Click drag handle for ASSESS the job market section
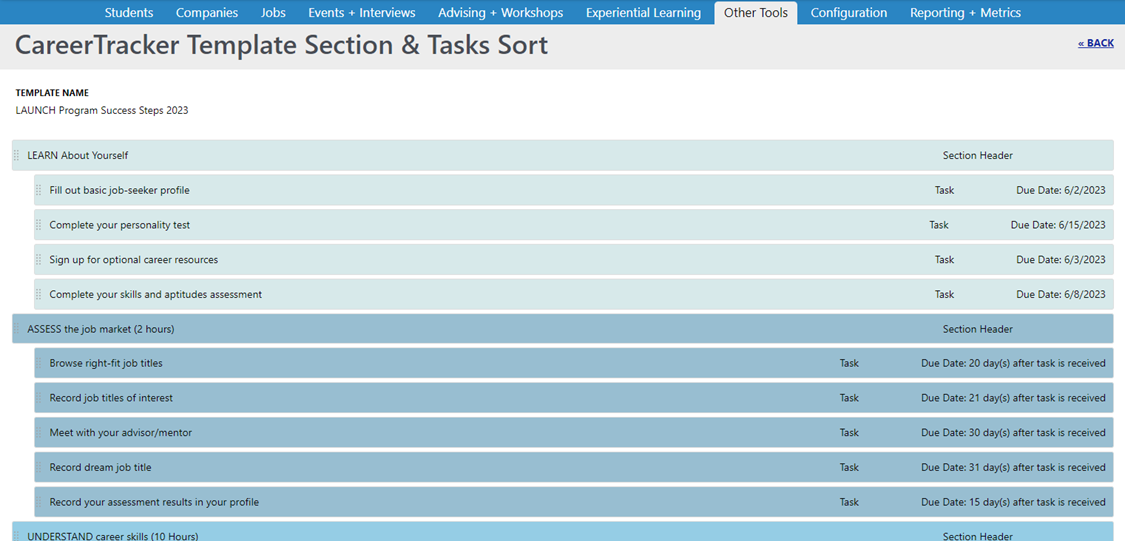 pyautogui.click(x=17, y=329)
